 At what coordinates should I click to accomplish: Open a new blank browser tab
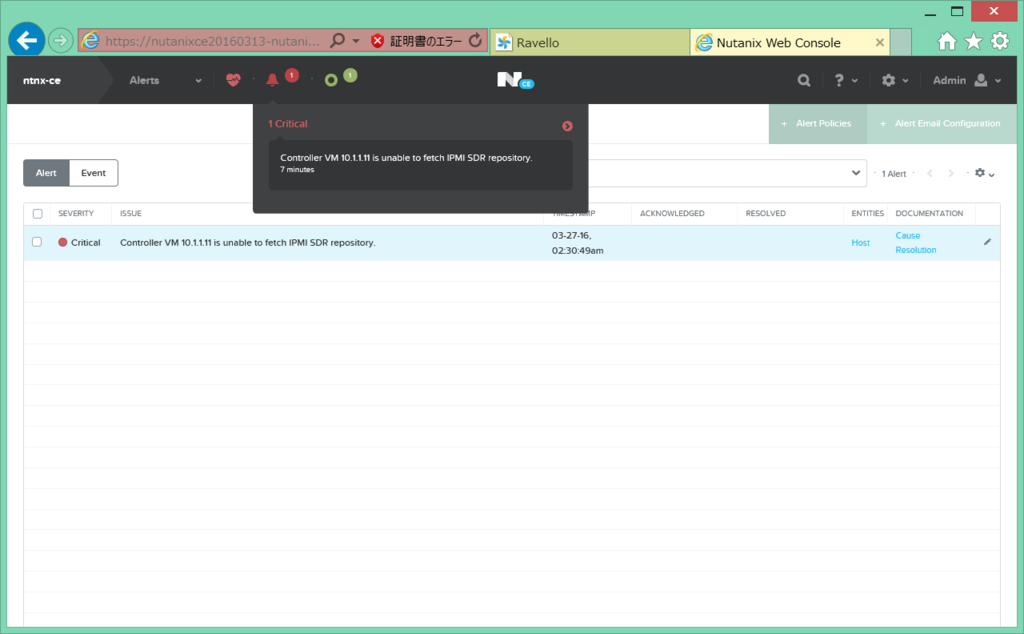tap(901, 42)
